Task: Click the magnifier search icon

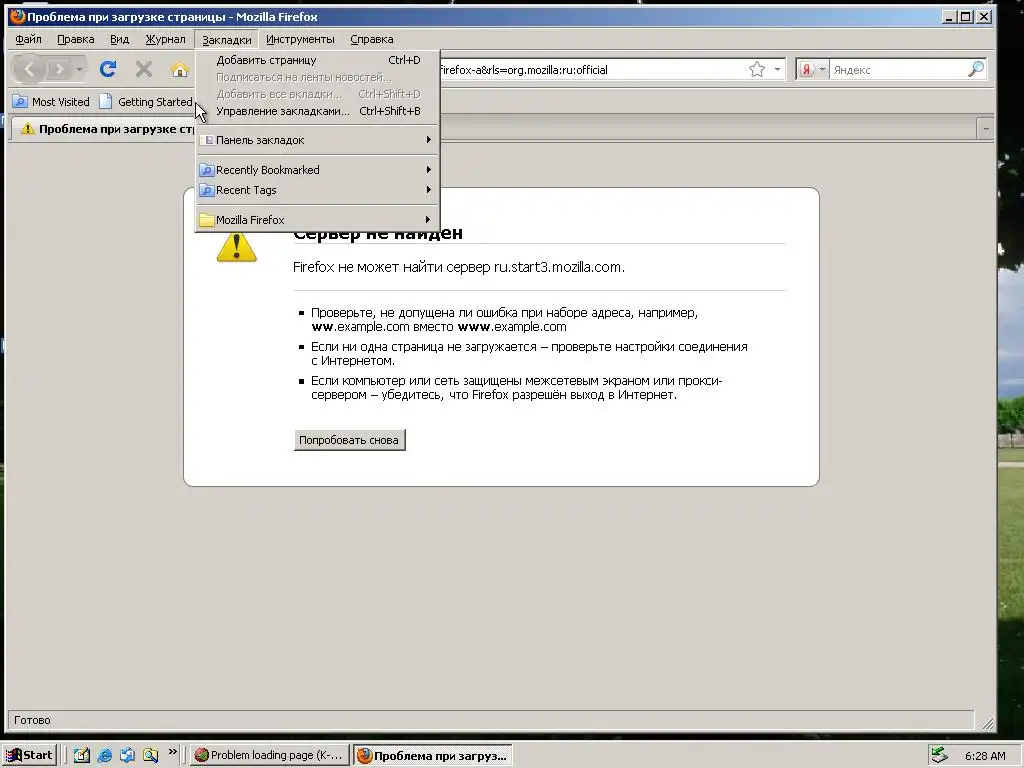Action: point(976,69)
